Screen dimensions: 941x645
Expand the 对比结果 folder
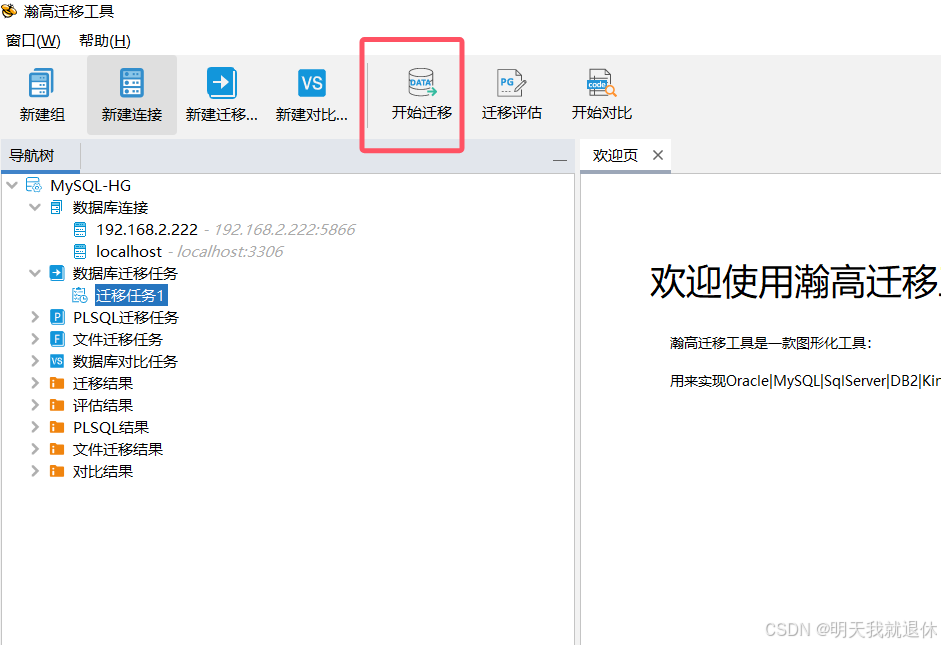[35, 472]
